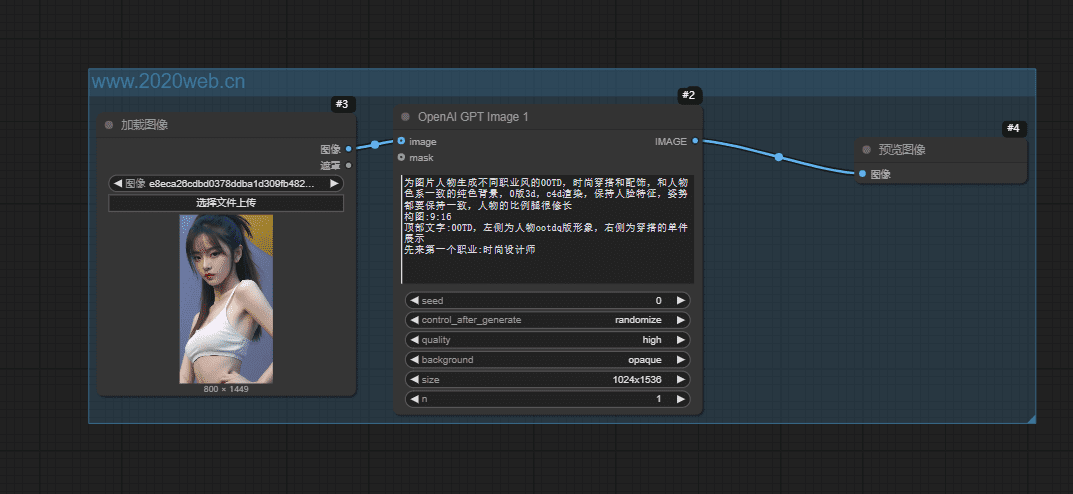Click the #3 node badge
1073x494 pixels.
pos(342,104)
